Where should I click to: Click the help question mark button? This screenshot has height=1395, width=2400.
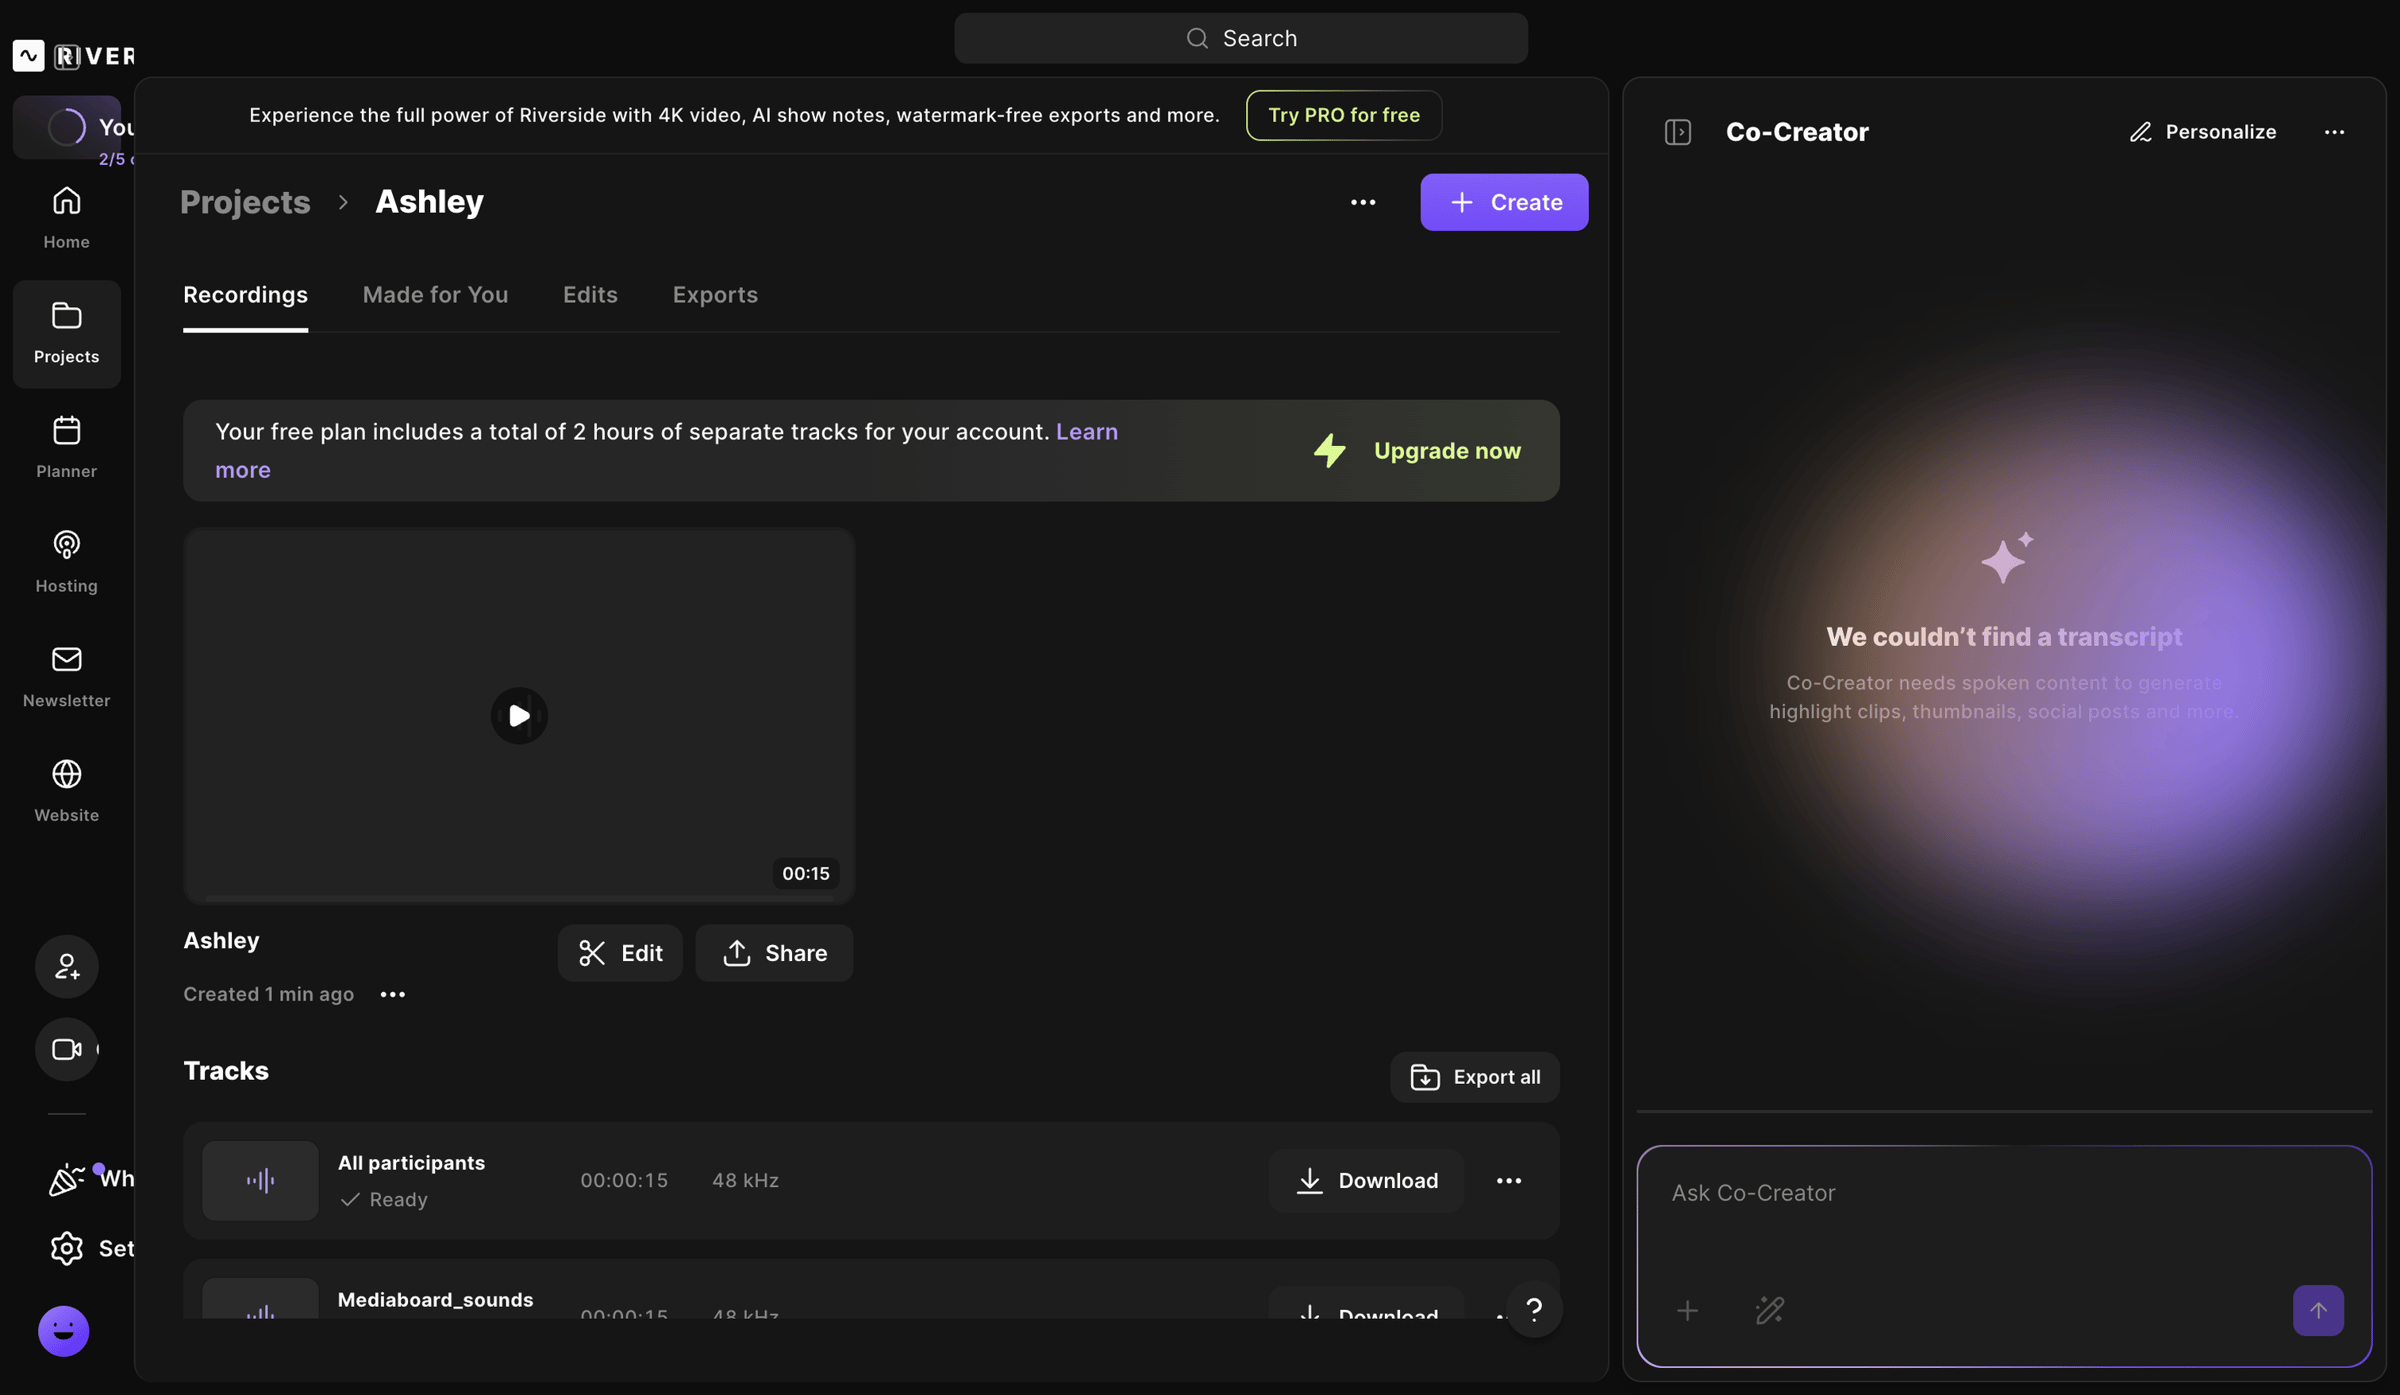[1534, 1310]
